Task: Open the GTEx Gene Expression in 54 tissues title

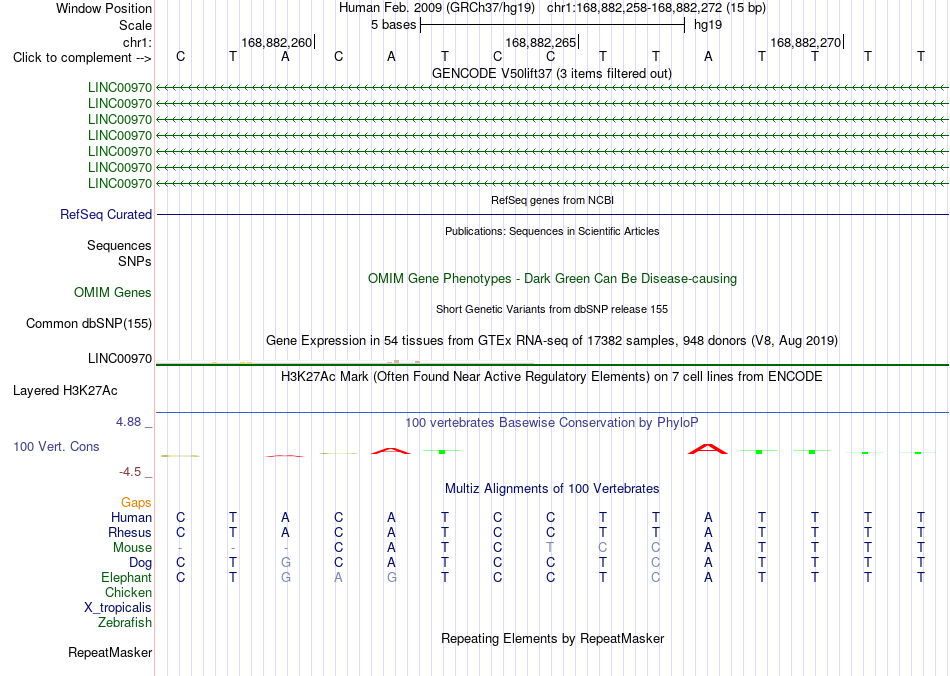Action: point(552,340)
